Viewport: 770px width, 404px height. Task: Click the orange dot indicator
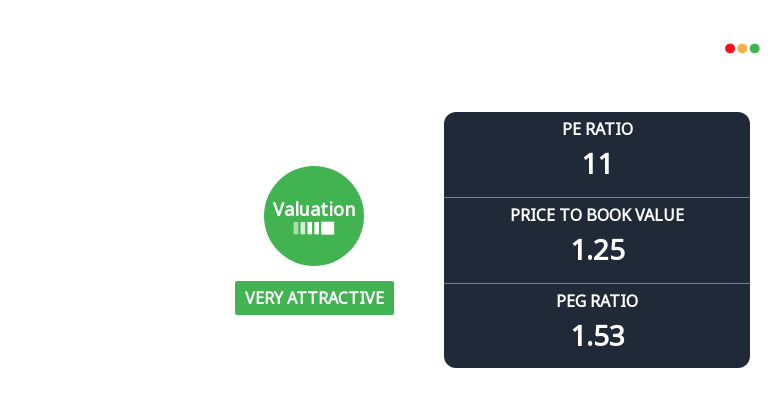[742, 48]
